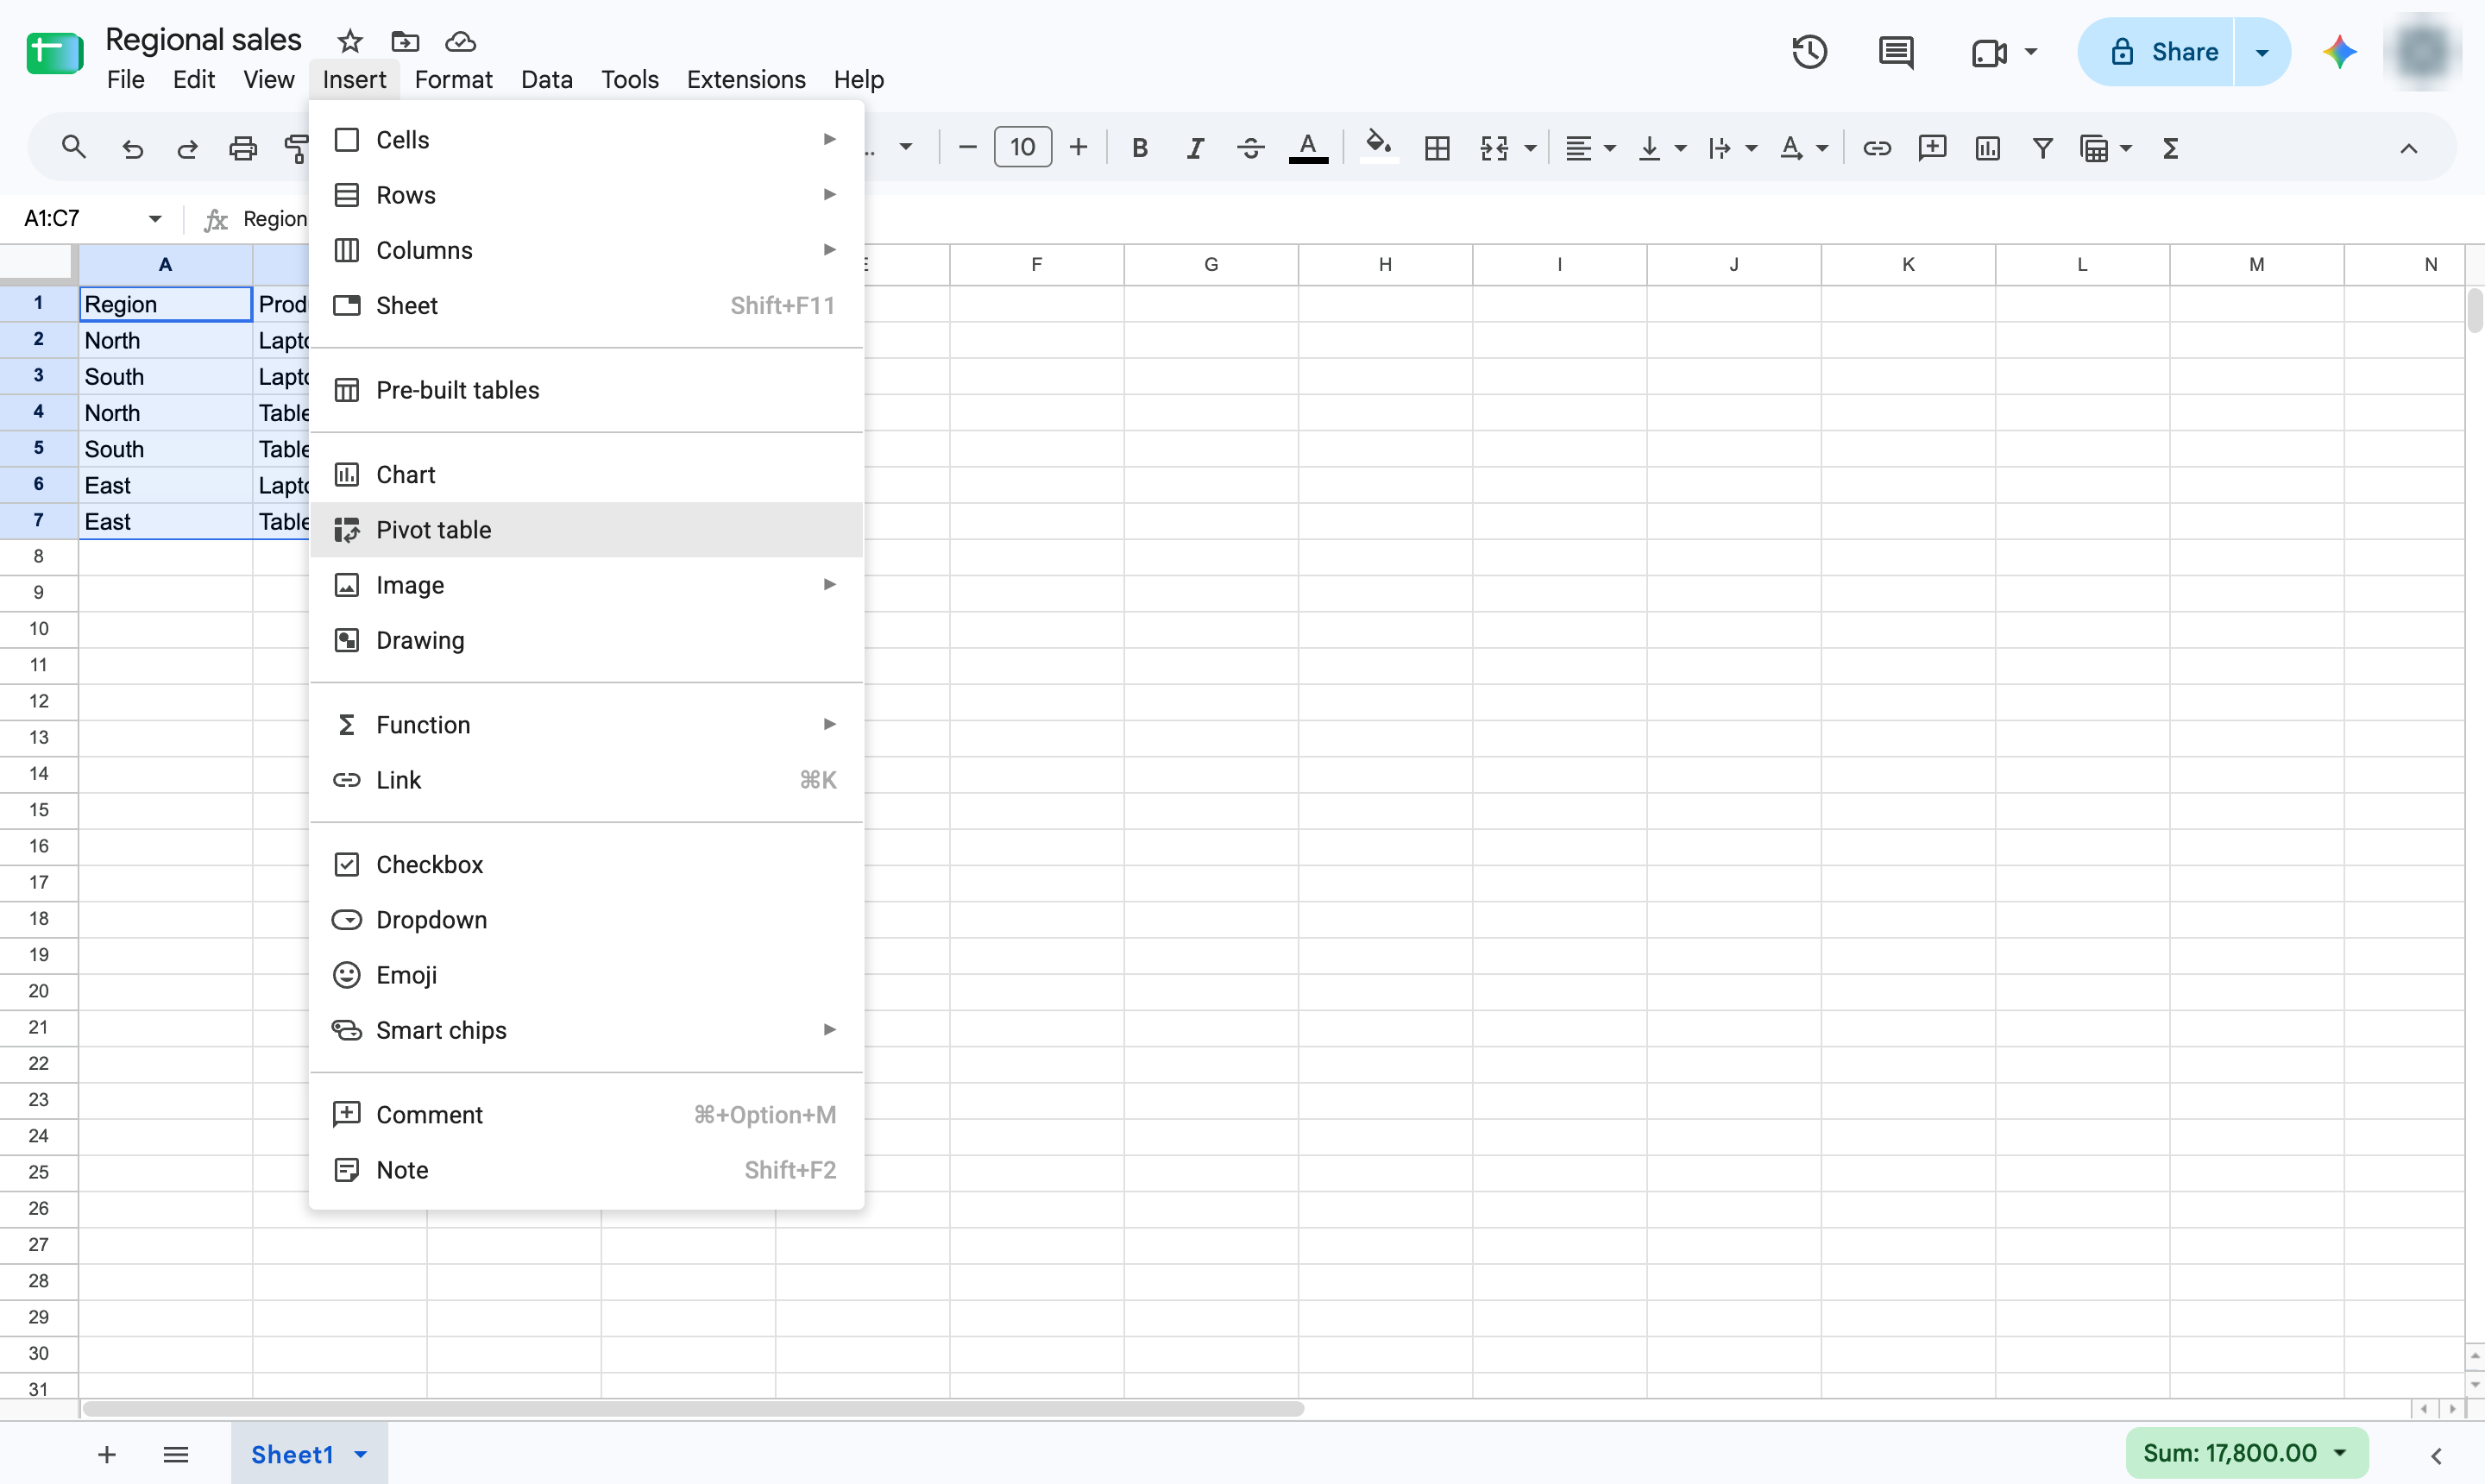2485x1484 pixels.
Task: Insert a Checkbox from the menu
Action: click(586, 864)
